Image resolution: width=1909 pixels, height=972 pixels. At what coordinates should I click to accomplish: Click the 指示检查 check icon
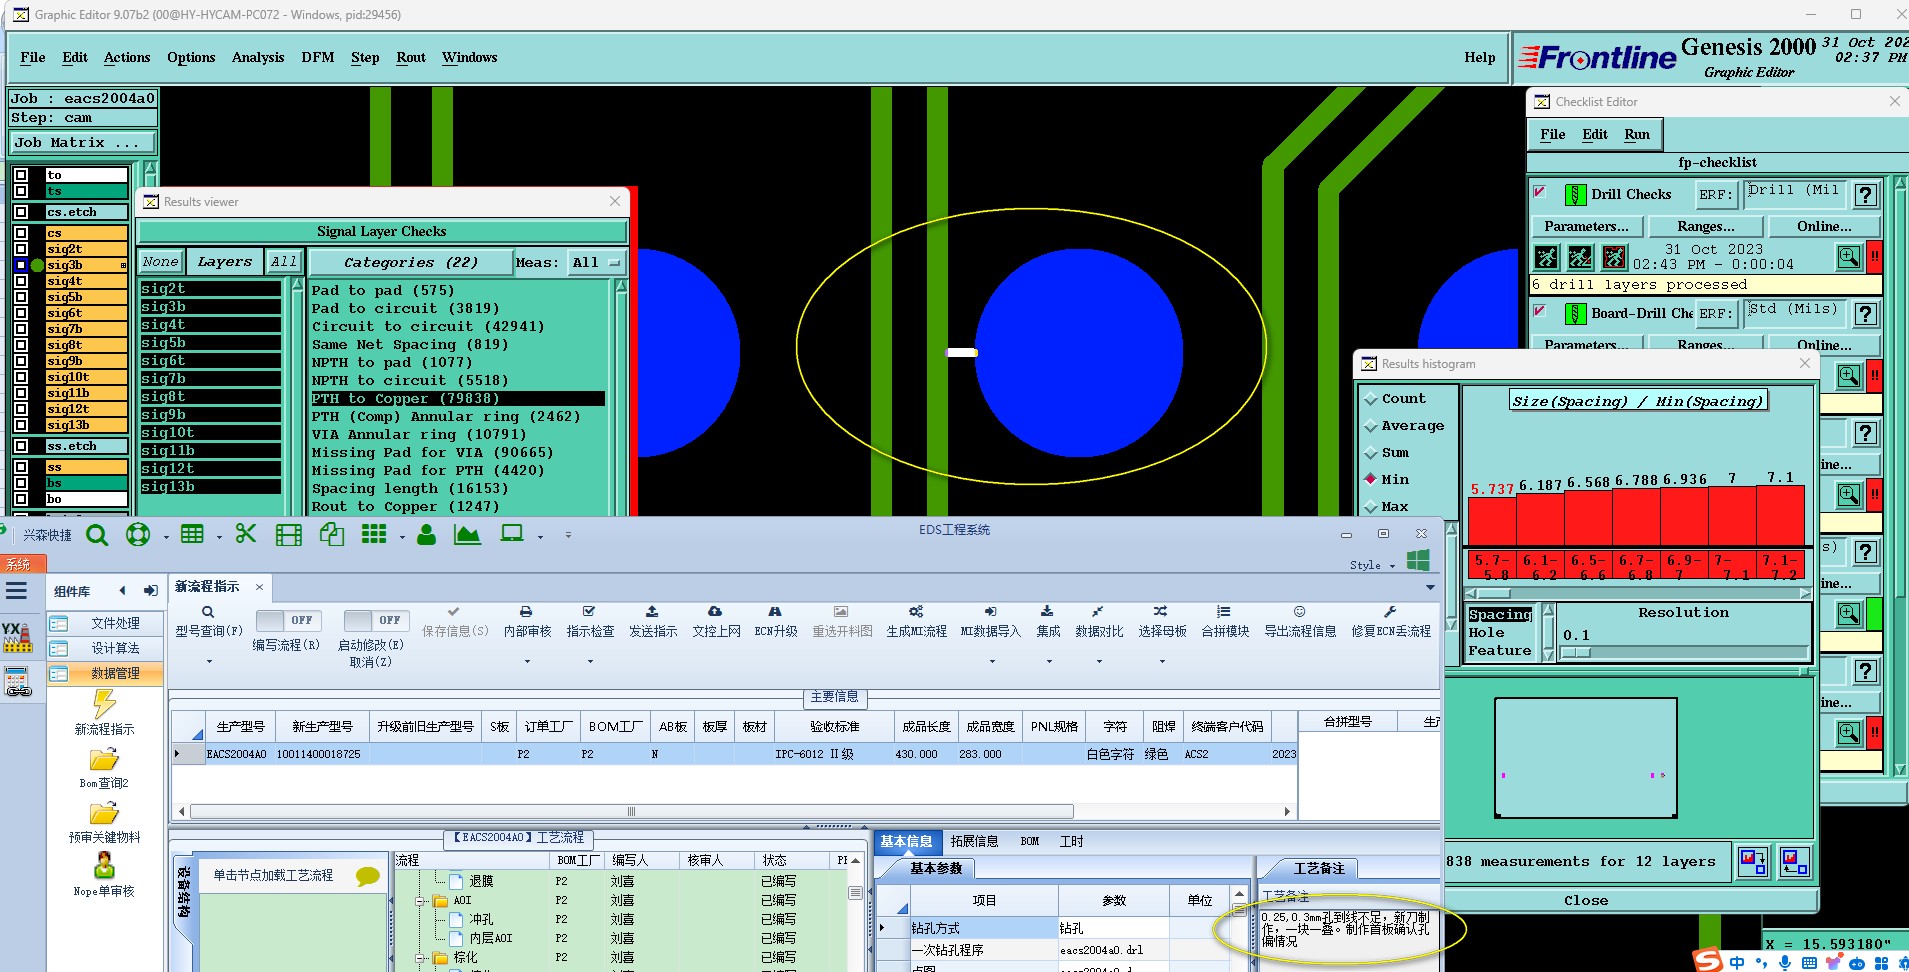(x=589, y=611)
